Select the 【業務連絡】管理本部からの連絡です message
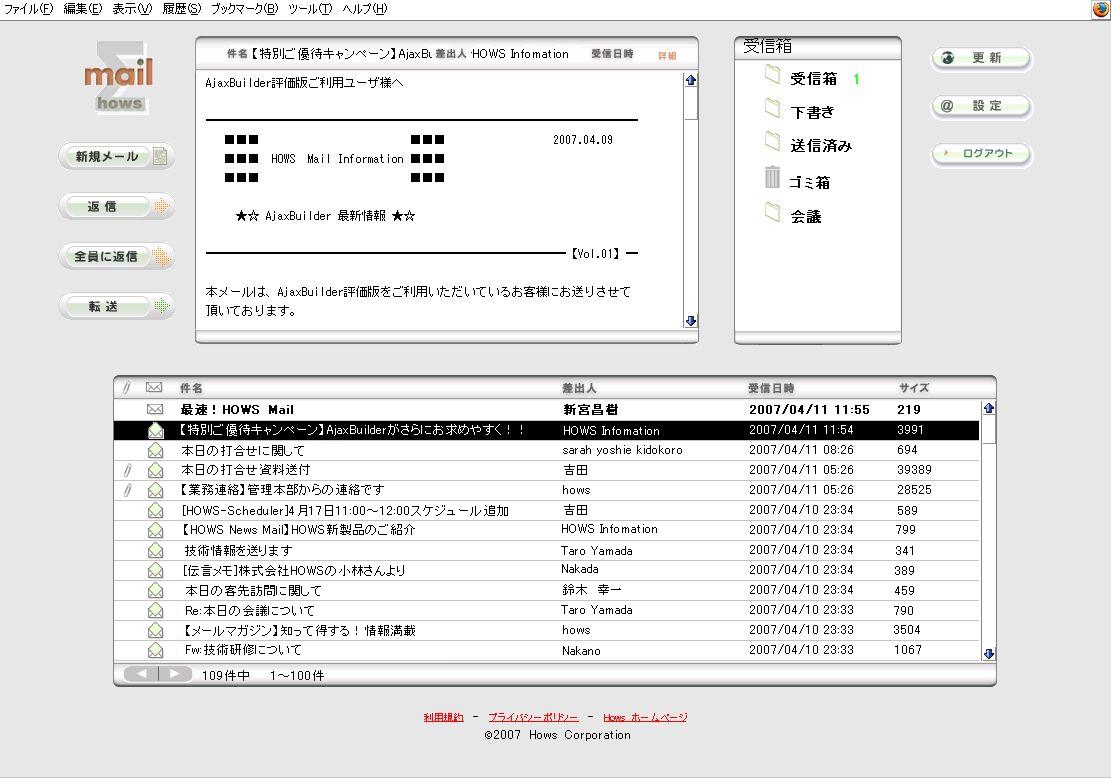Screen dimensions: 1111x778 tap(546, 490)
